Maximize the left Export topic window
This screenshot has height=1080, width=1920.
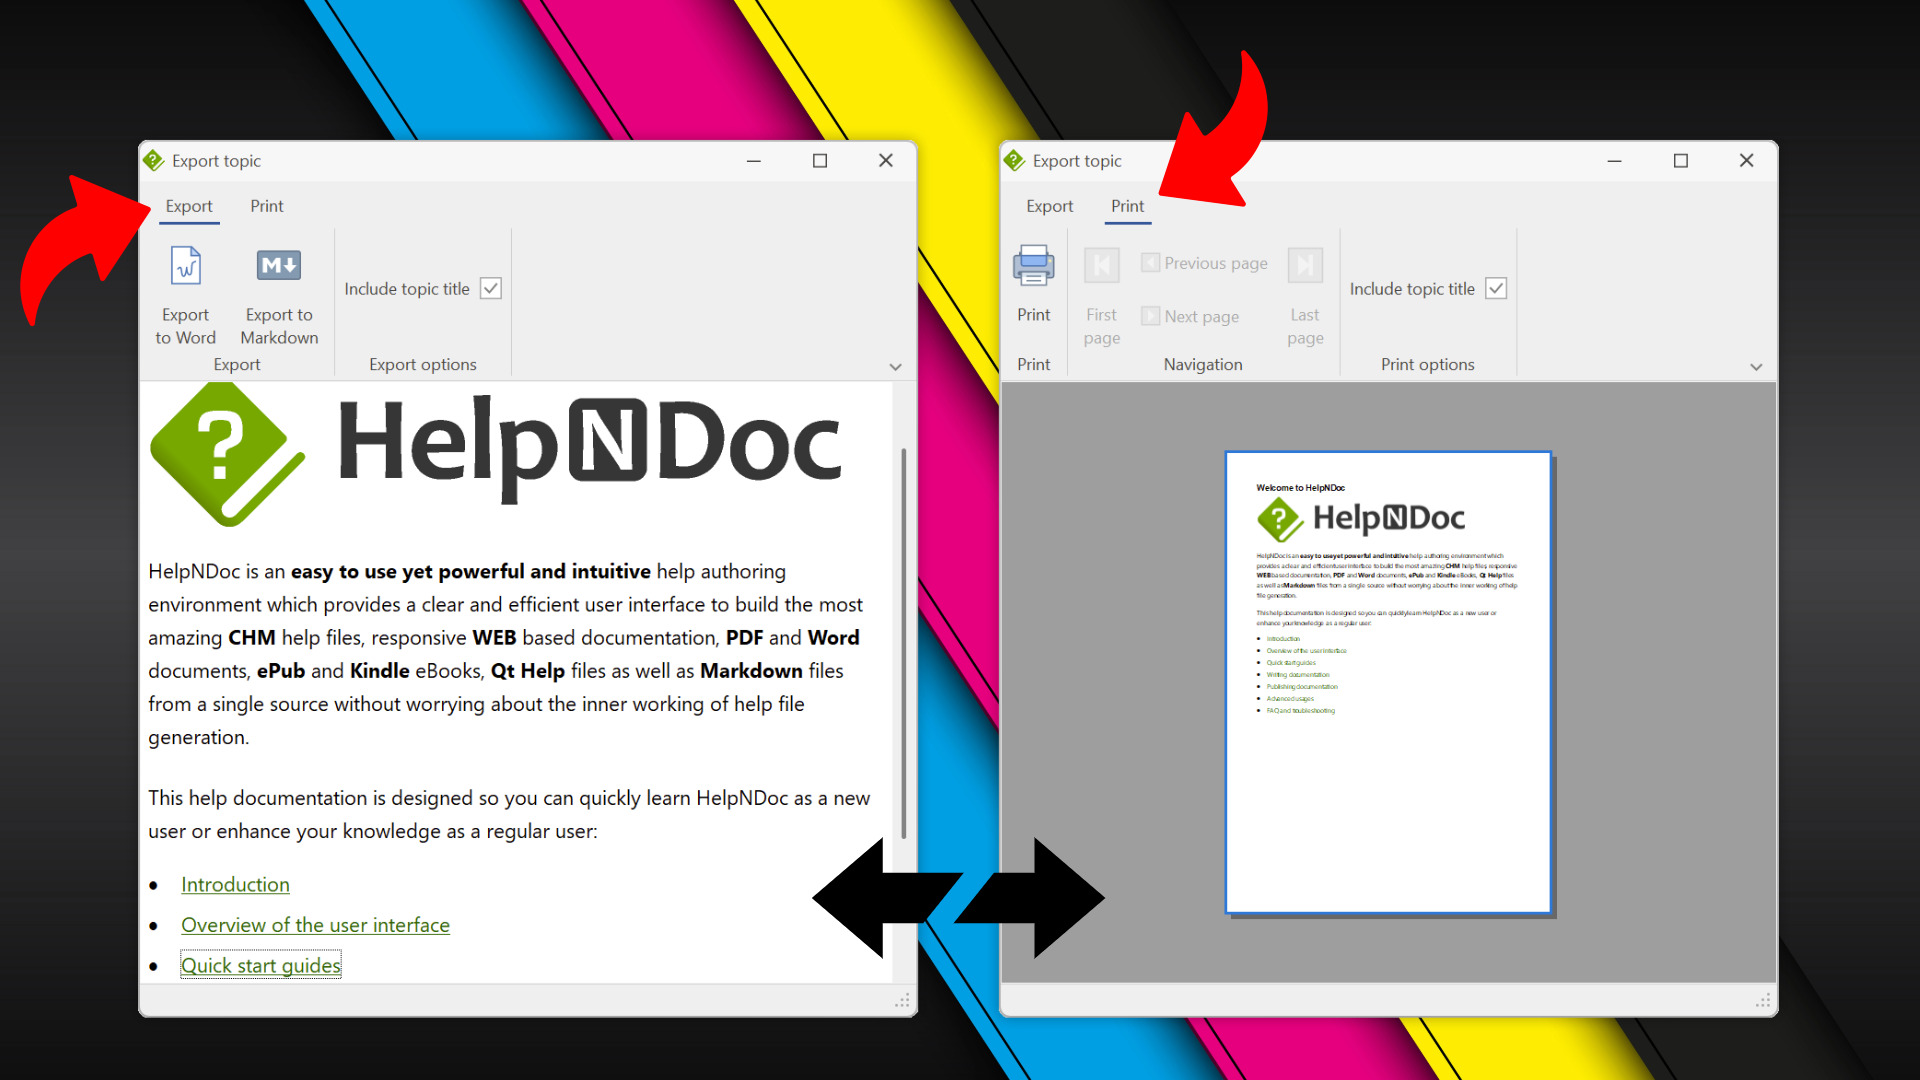820,161
